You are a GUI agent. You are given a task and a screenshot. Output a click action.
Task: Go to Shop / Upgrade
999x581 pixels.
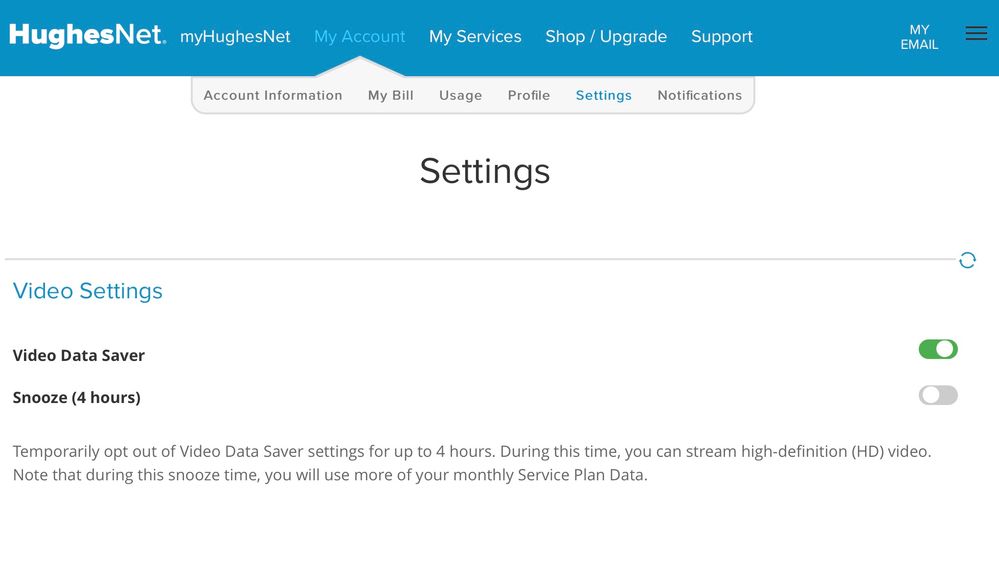(606, 37)
